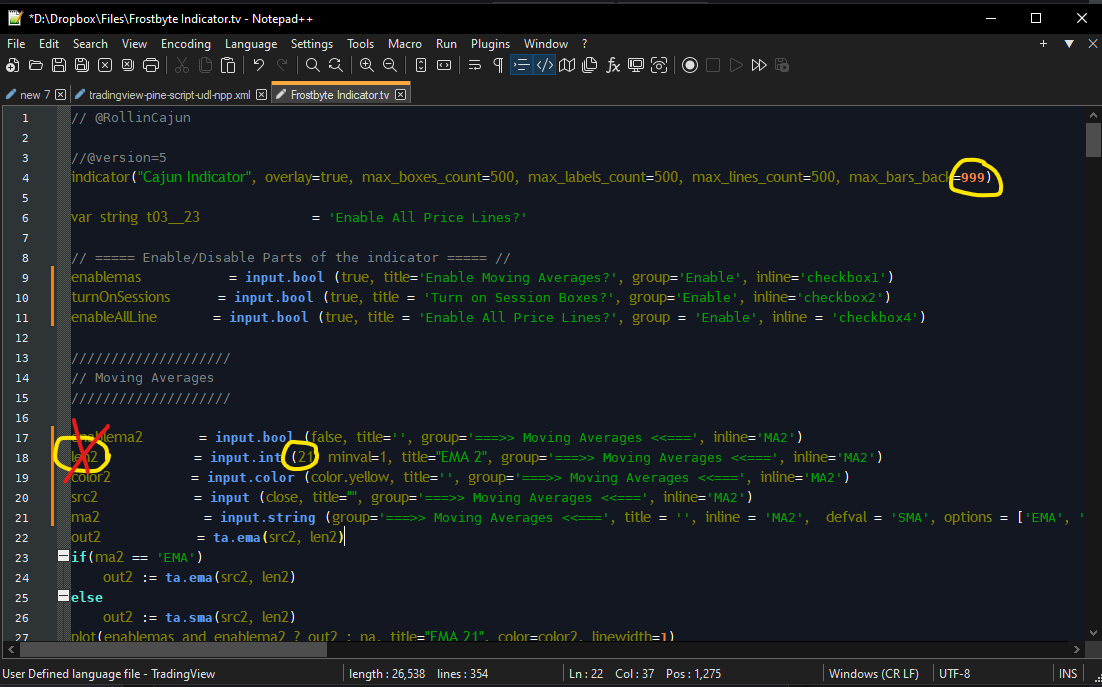1102x687 pixels.
Task: Toggle the User Defined Language icon
Action: pyautogui.click(x=545, y=65)
